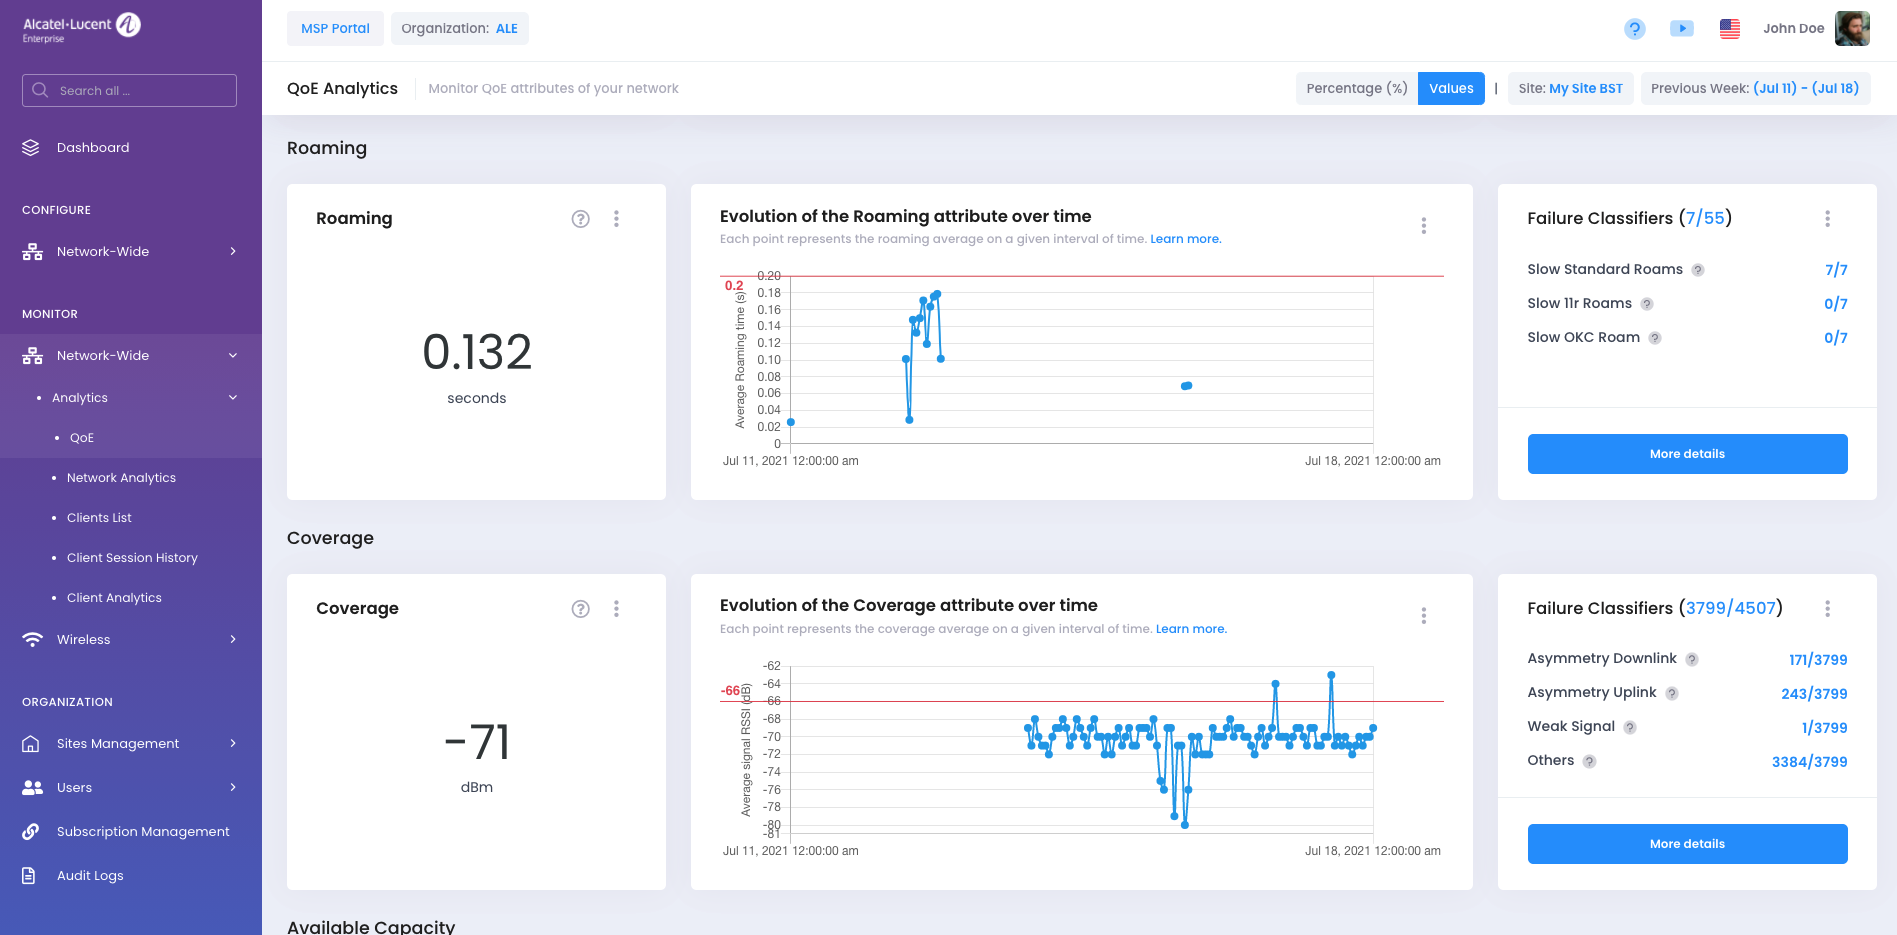Open the Site: My Site BST selector

tap(1570, 88)
